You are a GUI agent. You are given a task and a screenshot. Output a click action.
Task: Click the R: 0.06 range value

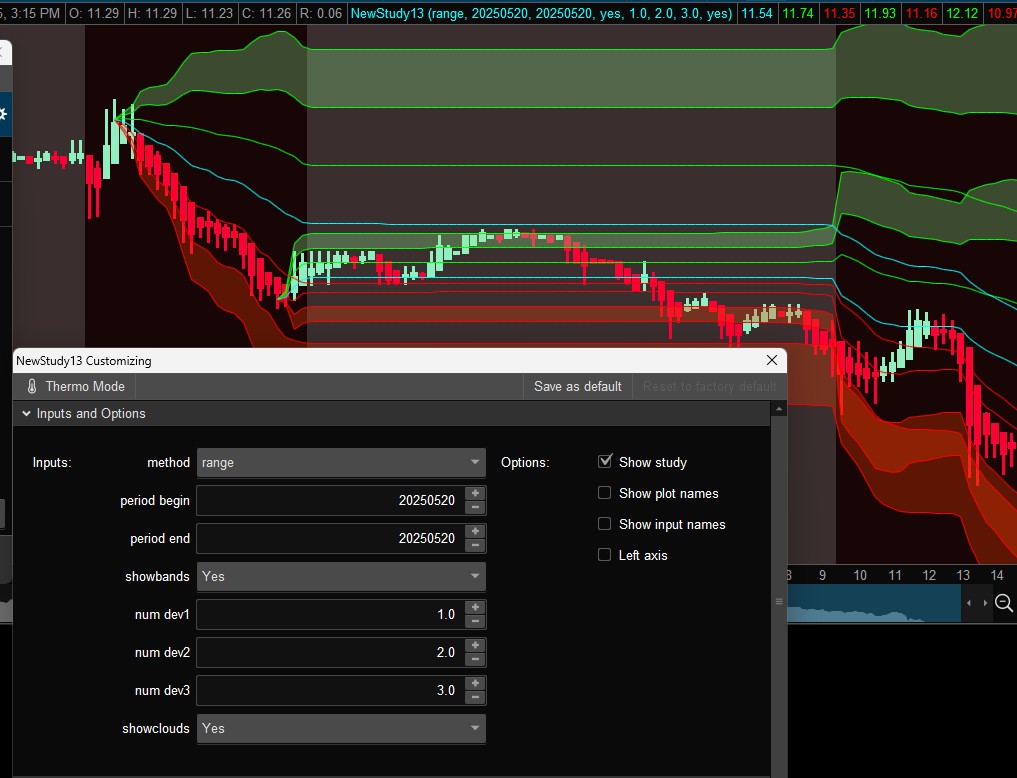tap(321, 13)
